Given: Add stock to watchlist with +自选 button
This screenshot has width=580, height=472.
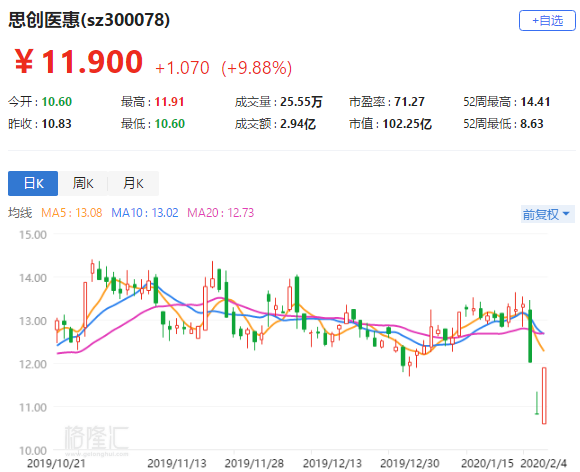Looking at the screenshot, I should [547, 20].
